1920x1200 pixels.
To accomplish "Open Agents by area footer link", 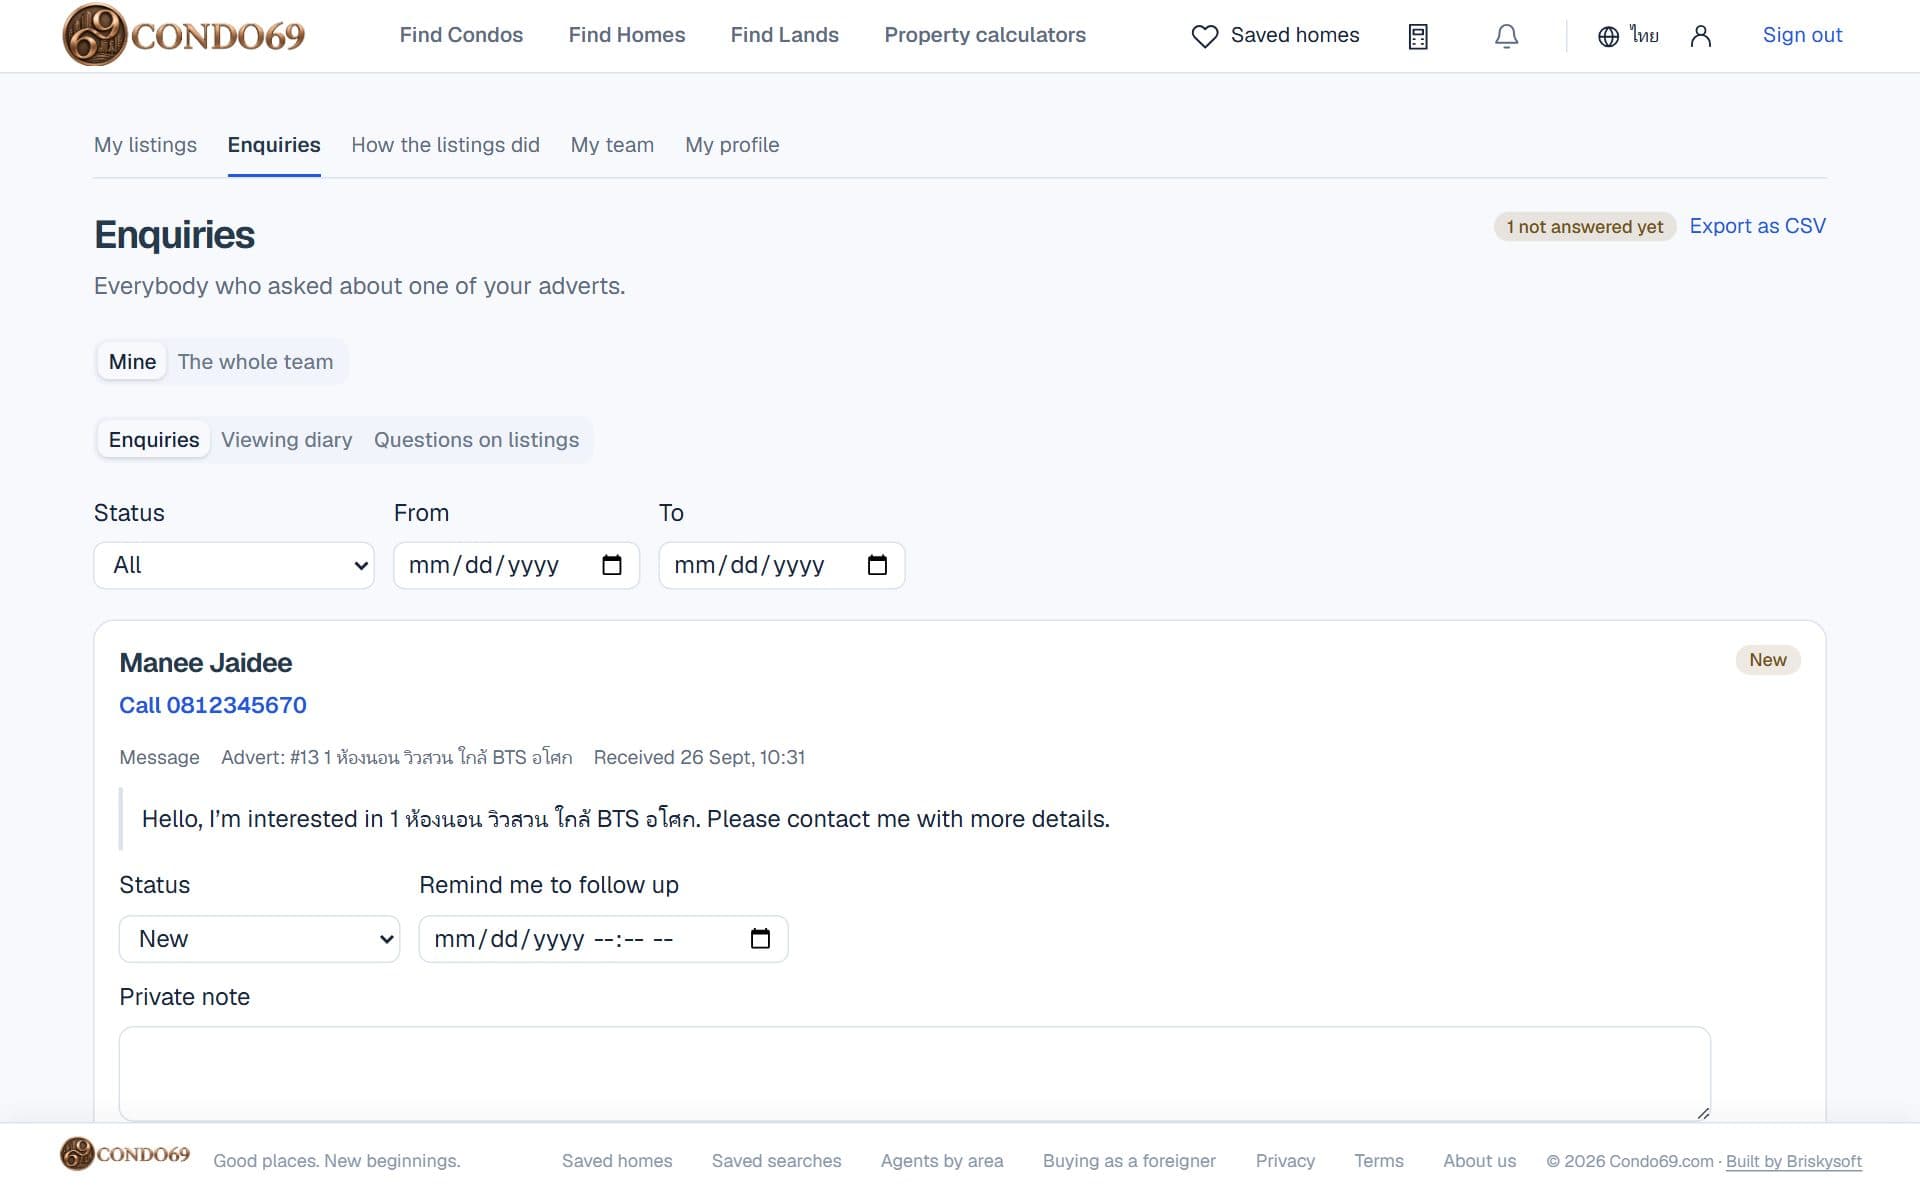I will coord(942,1161).
